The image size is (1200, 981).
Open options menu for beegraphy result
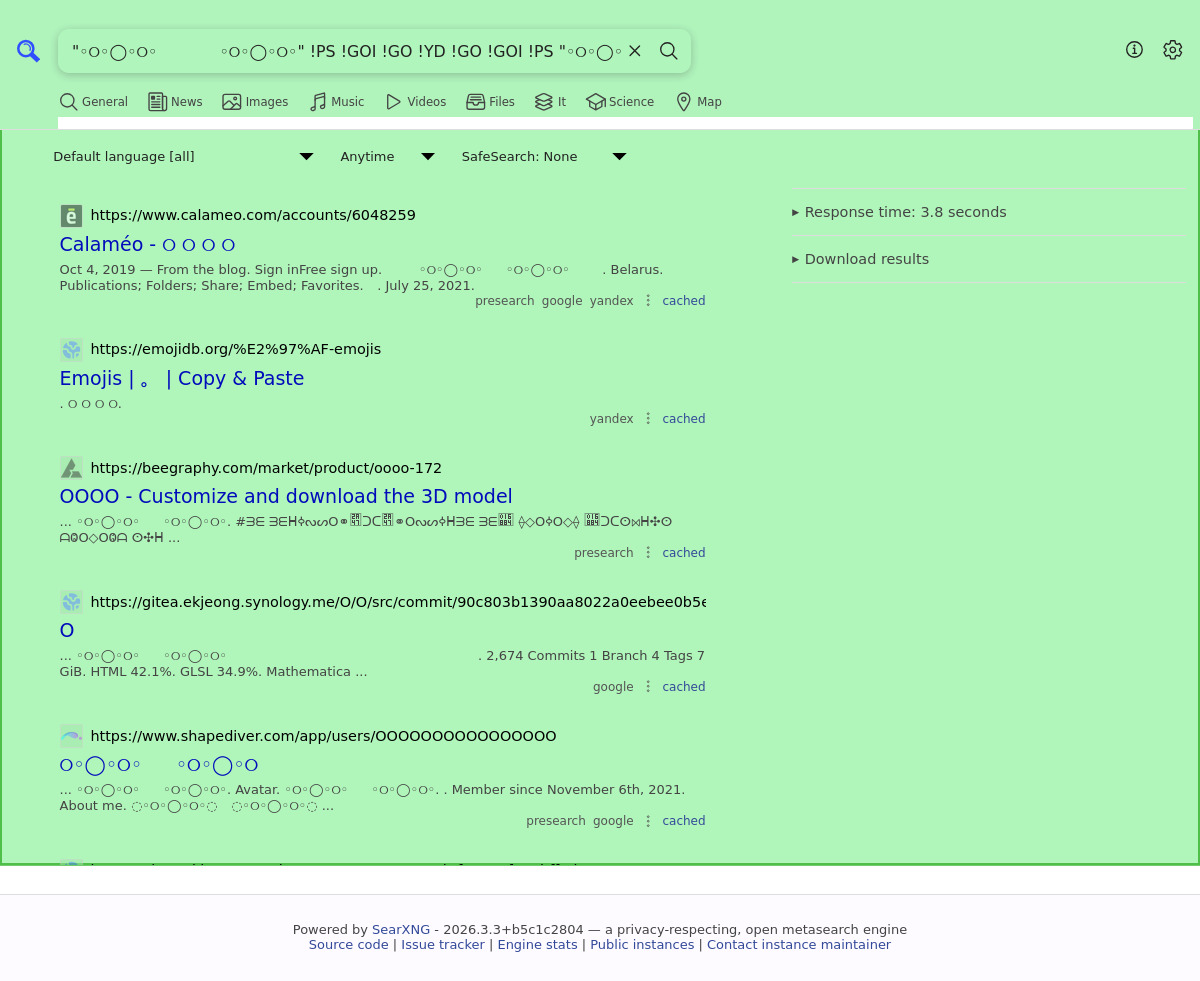pyautogui.click(x=648, y=553)
